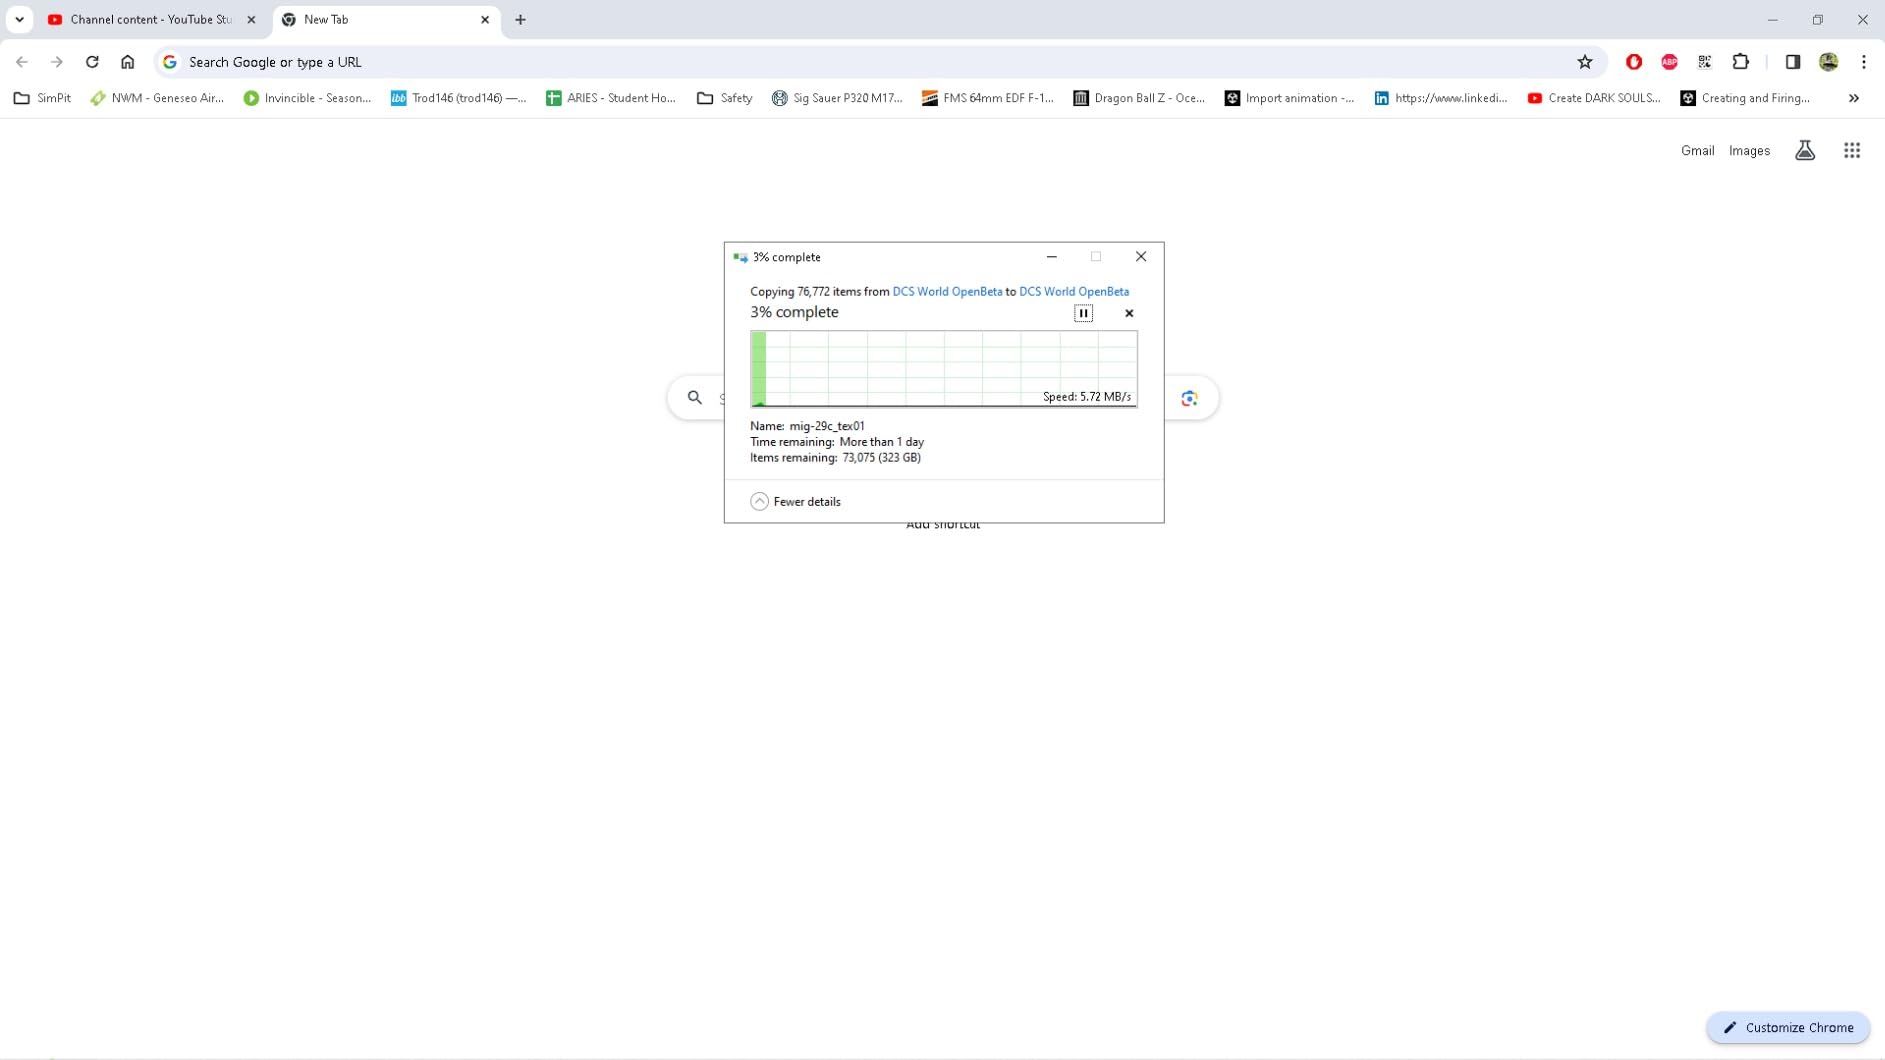Screen dimensions: 1885x1060
Task: Open the Google Images link
Action: [1749, 151]
